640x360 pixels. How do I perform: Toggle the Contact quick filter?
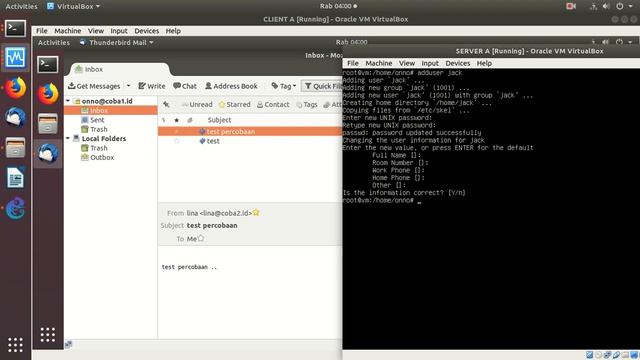click(273, 104)
